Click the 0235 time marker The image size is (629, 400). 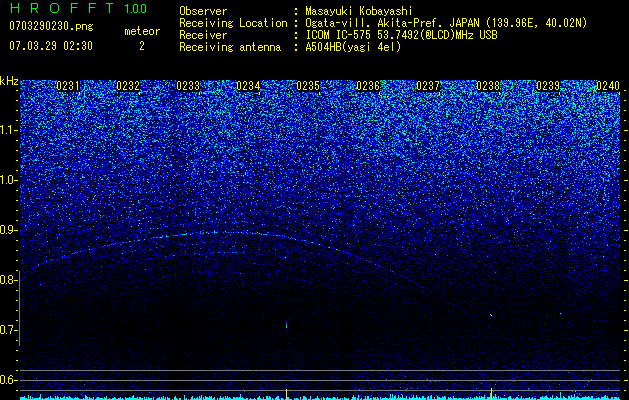pos(308,86)
